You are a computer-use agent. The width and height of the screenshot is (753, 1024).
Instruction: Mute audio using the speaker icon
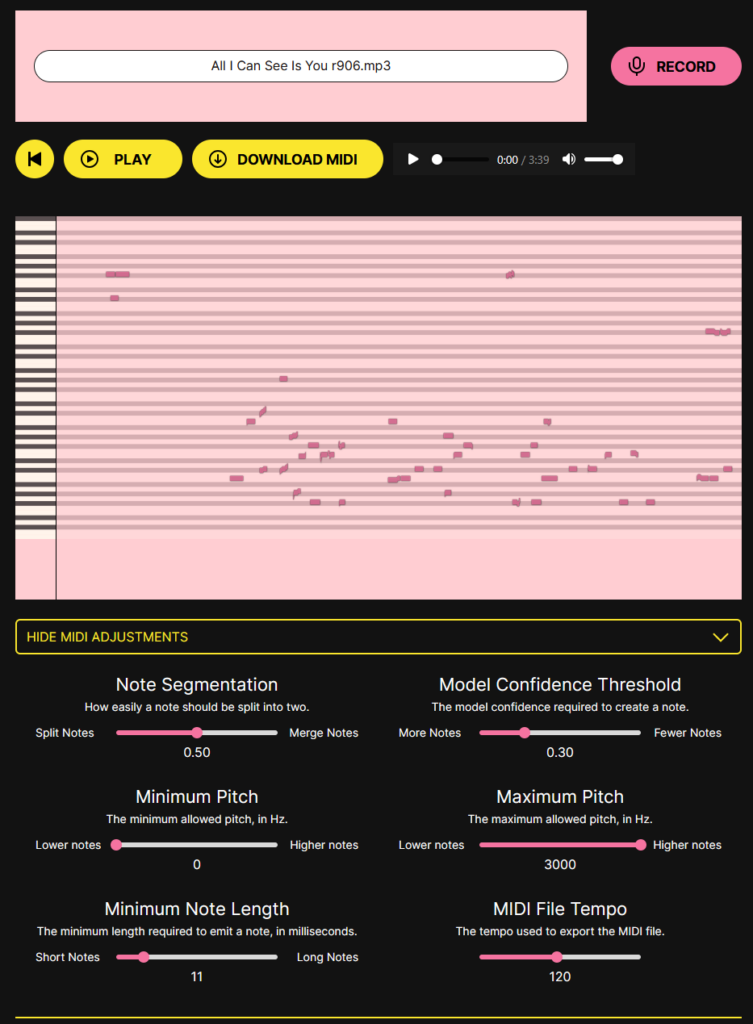point(569,159)
